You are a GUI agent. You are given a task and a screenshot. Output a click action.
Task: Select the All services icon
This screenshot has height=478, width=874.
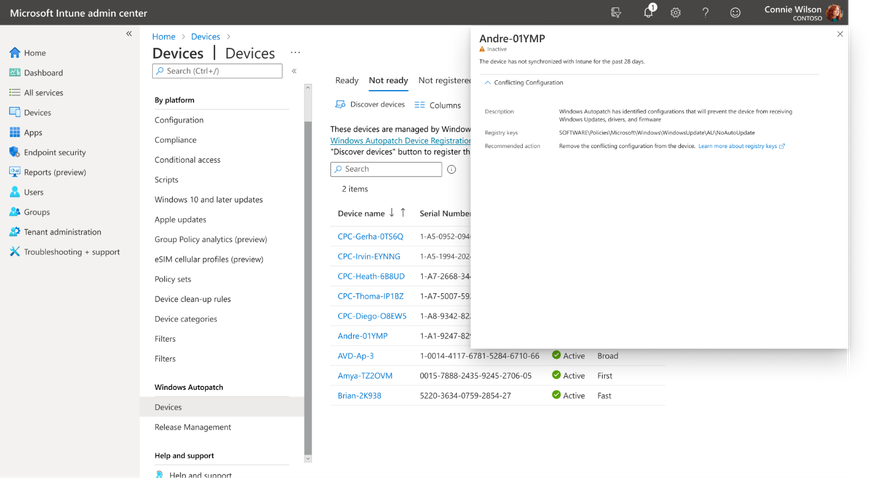pyautogui.click(x=14, y=92)
